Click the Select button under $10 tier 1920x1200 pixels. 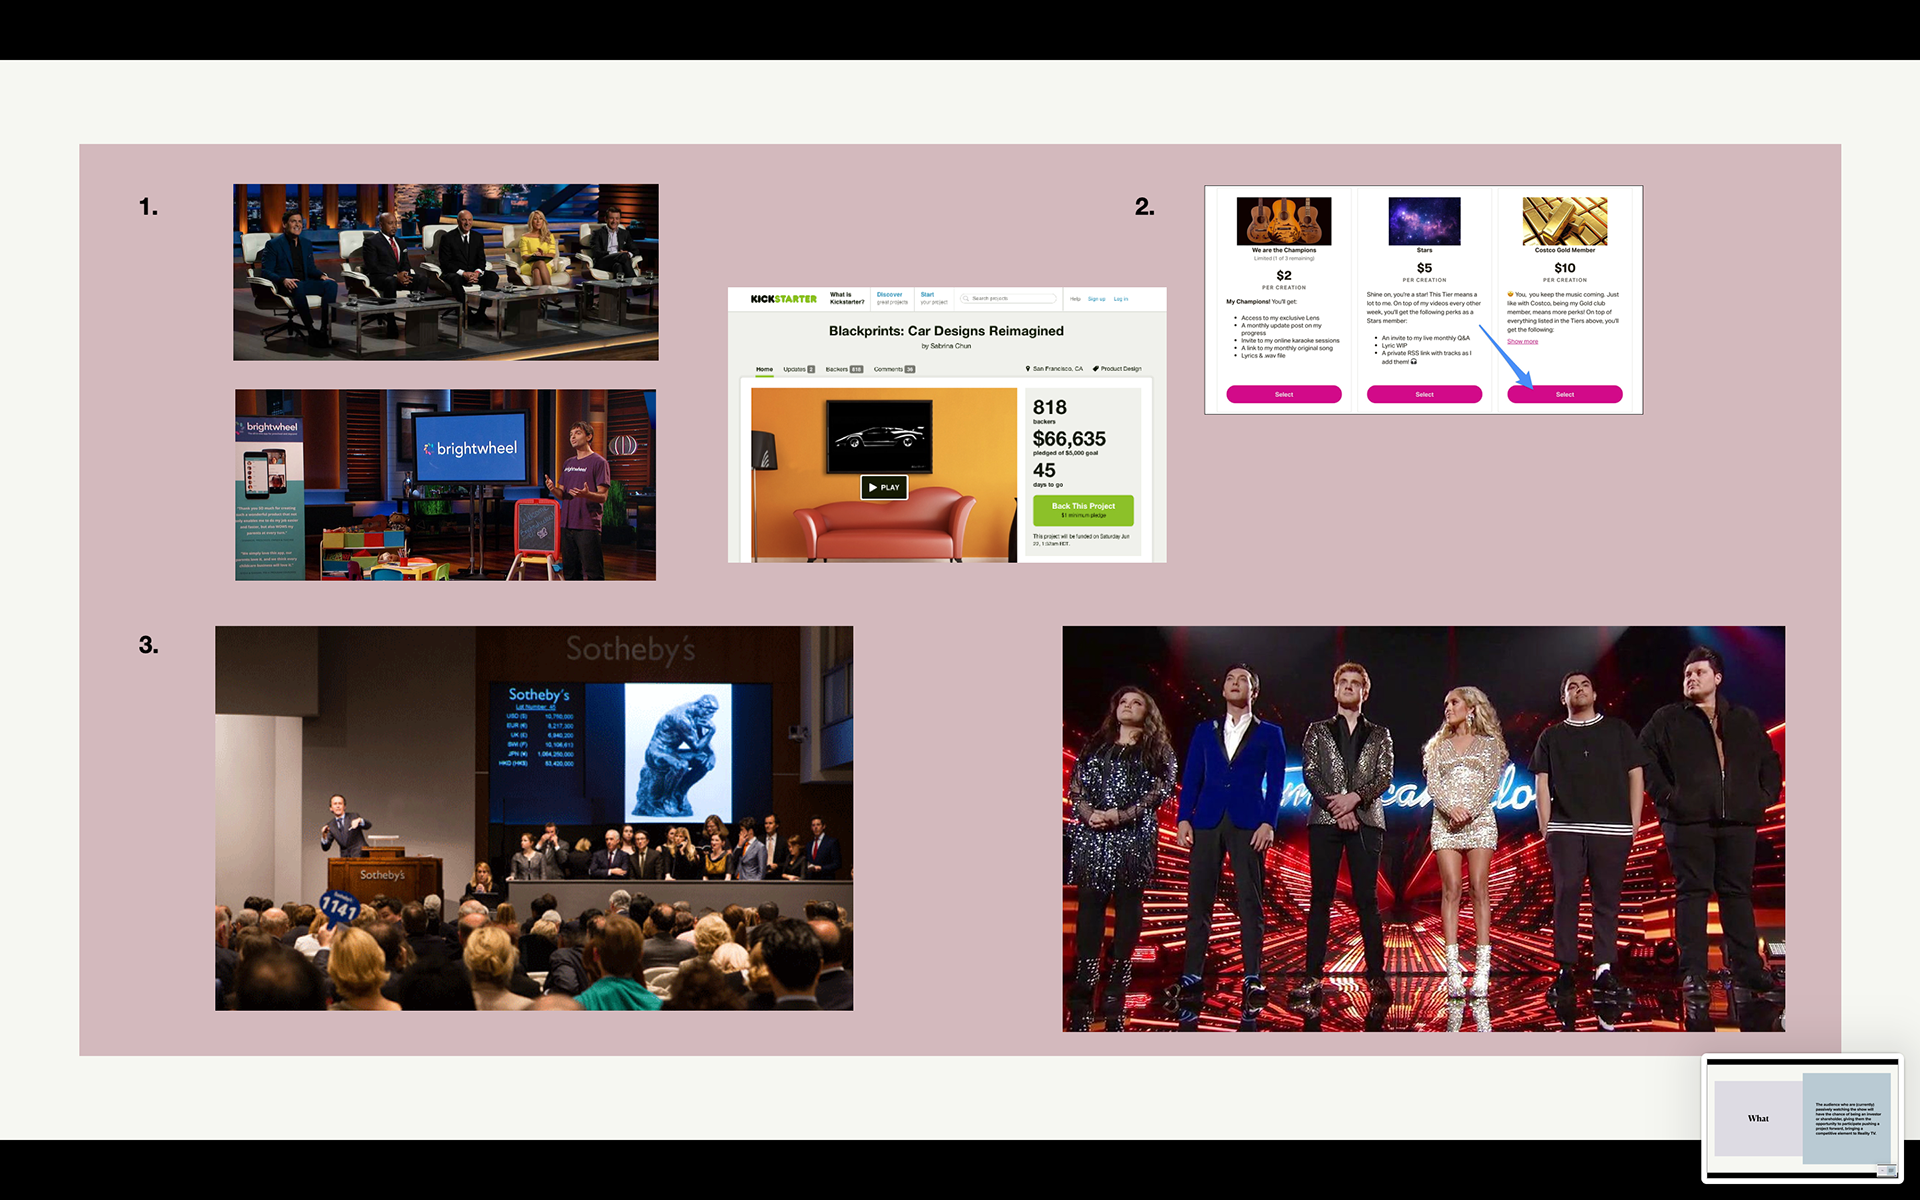coord(1564,394)
